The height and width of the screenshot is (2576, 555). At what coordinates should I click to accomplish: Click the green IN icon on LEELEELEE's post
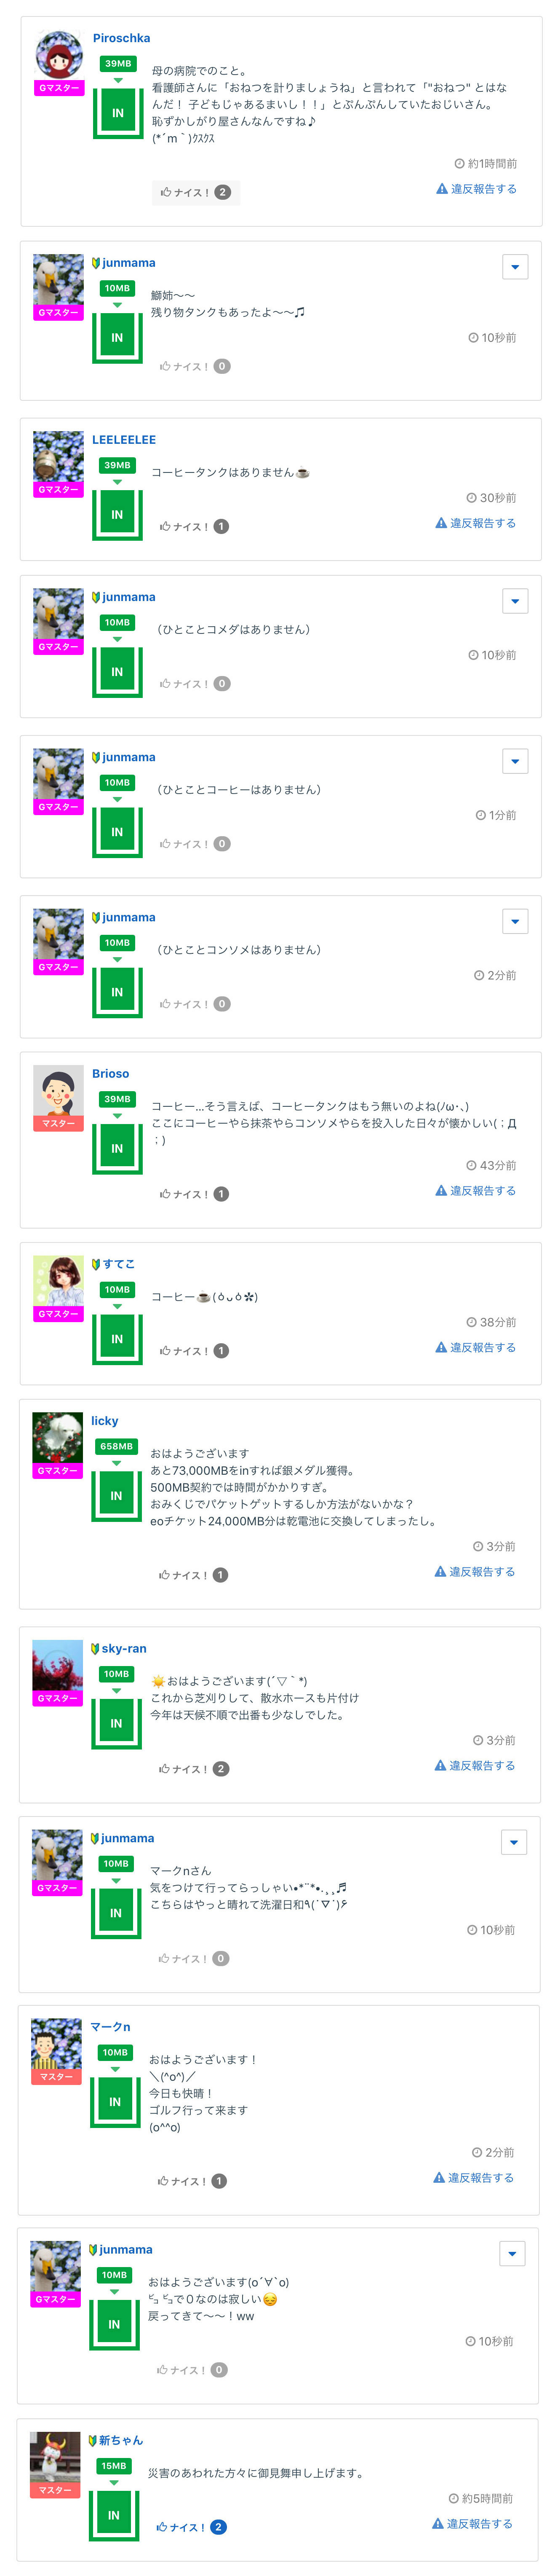point(117,514)
